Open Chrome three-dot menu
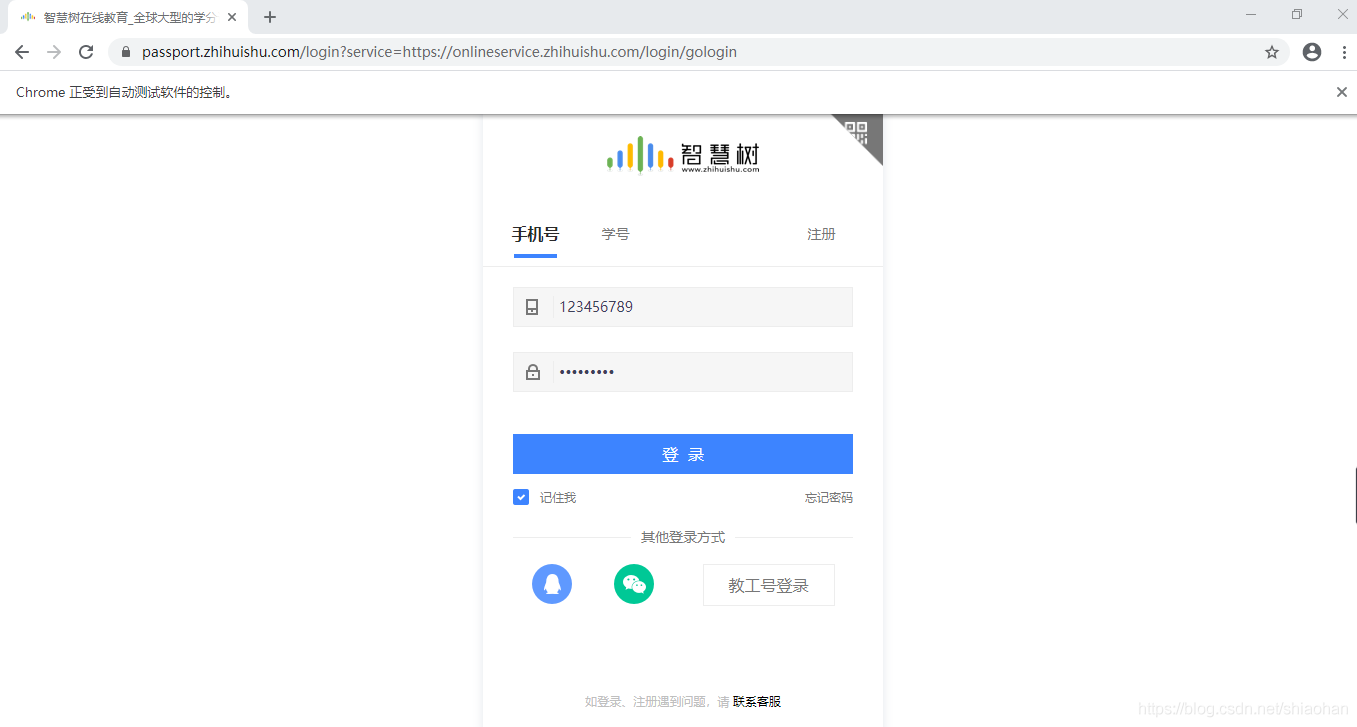Viewport: 1357px width, 727px height. [1342, 52]
